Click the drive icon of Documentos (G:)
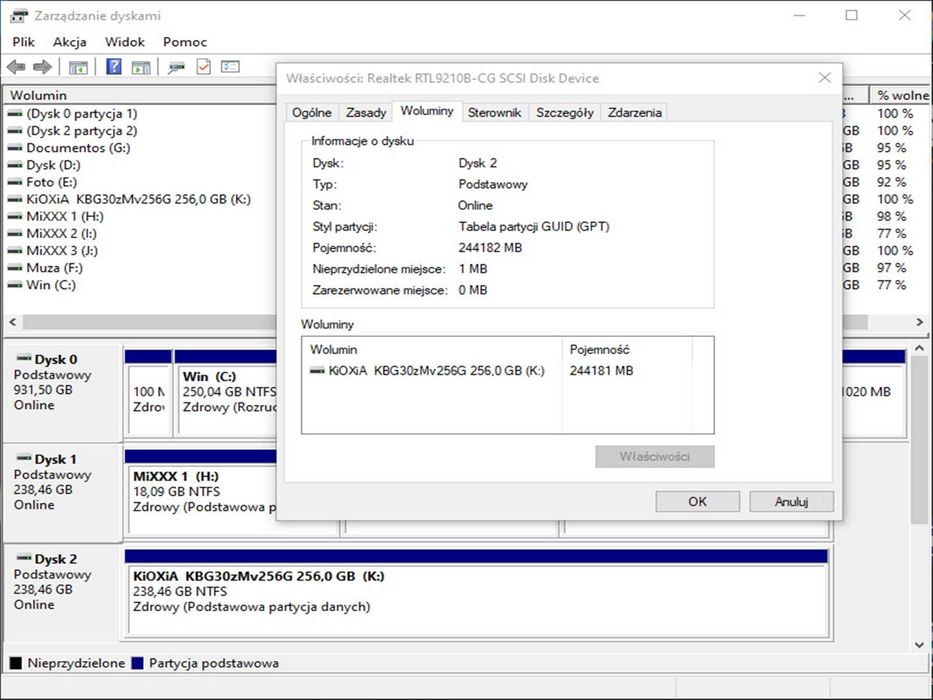This screenshot has height=700, width=933. (15, 148)
